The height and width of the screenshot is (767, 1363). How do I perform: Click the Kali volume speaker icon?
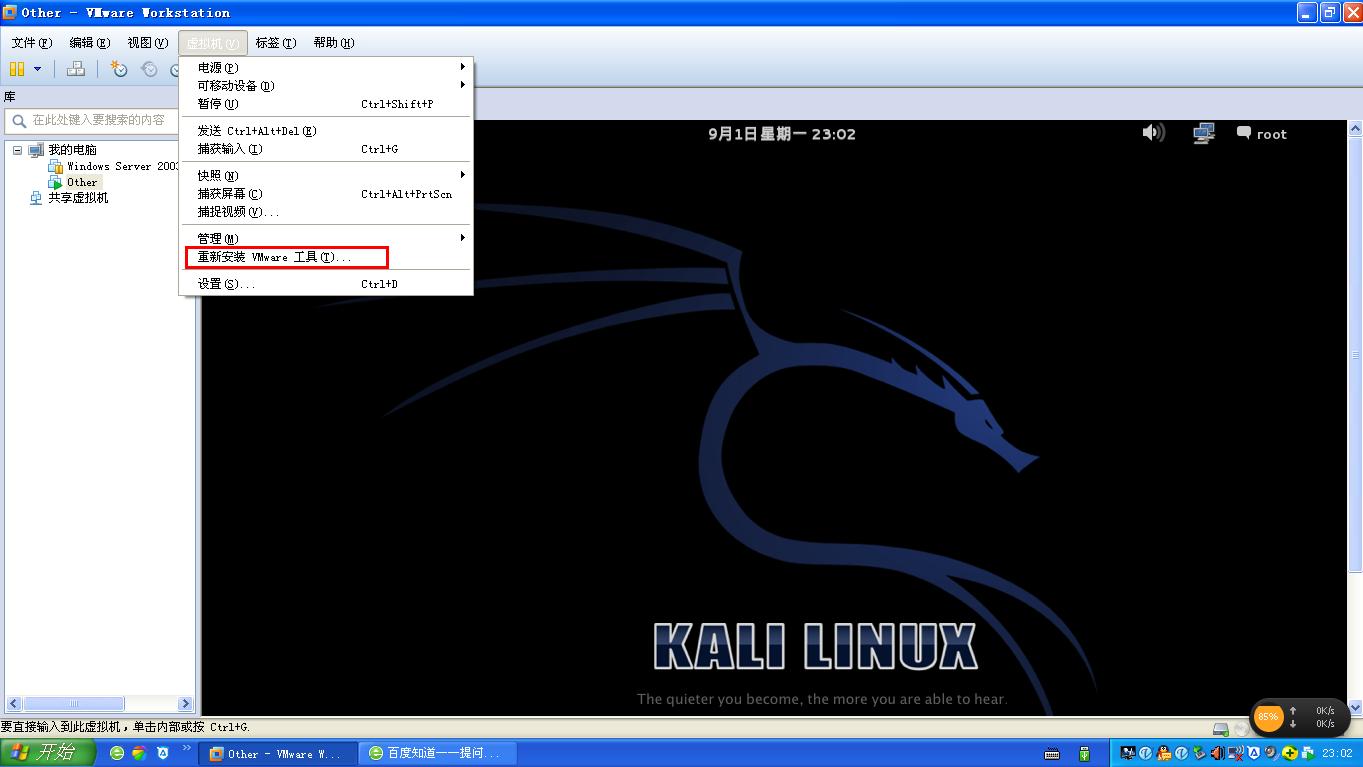coord(1153,133)
